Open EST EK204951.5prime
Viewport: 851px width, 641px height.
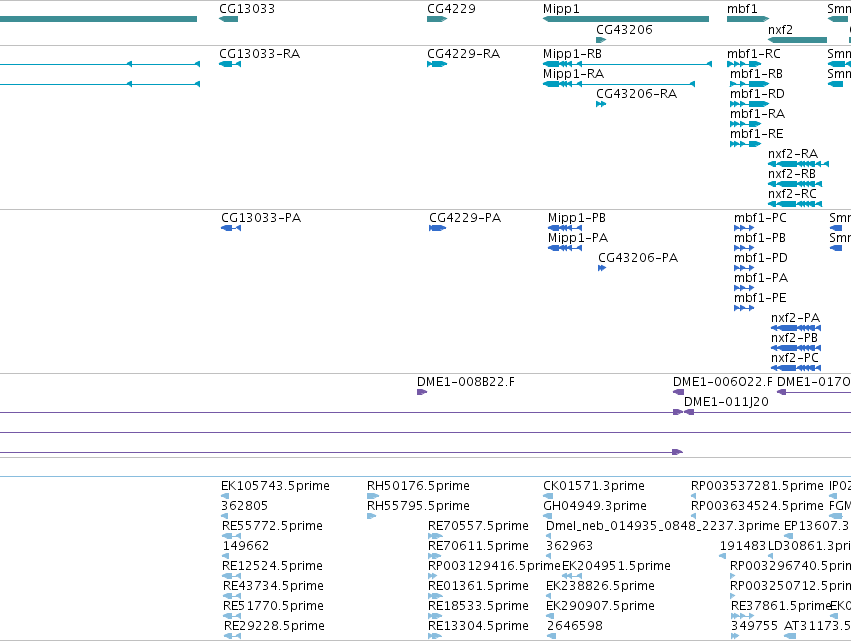(571, 576)
